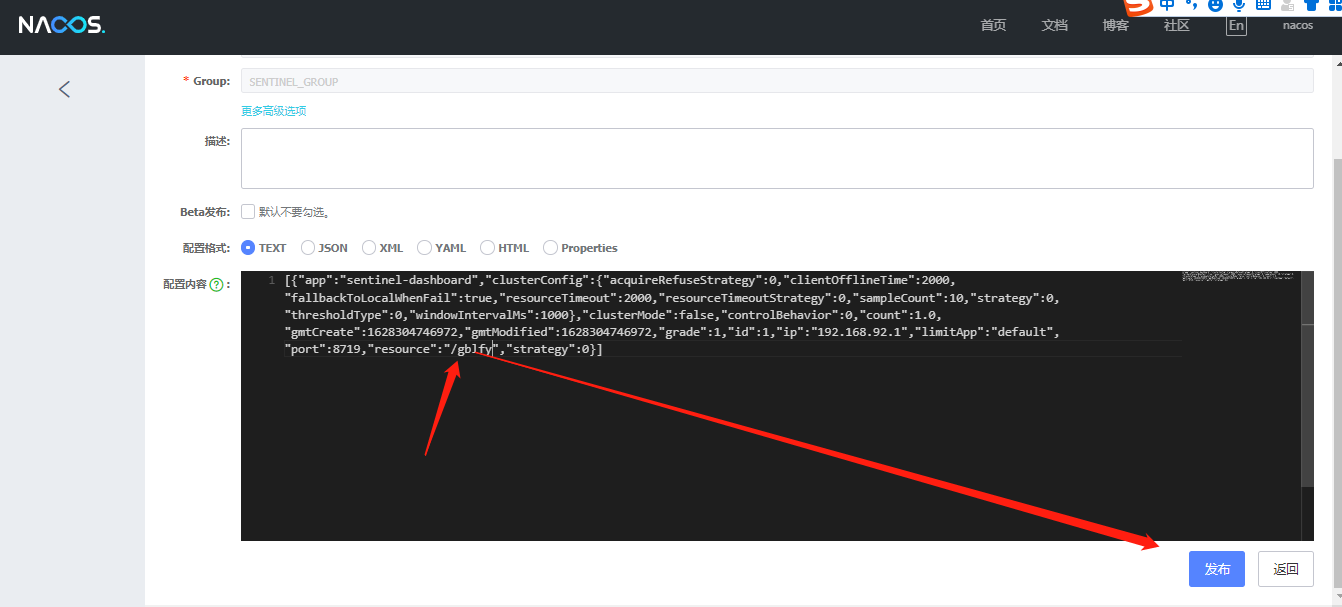
Task: Click into the 描述 description textarea
Action: coord(777,158)
